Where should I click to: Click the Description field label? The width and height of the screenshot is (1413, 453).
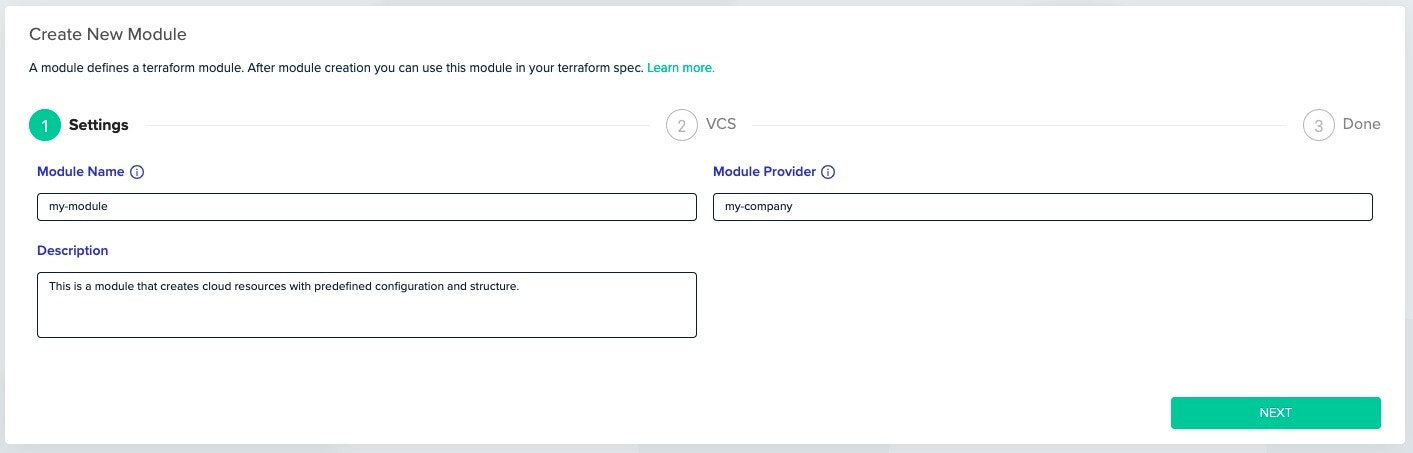(x=72, y=251)
